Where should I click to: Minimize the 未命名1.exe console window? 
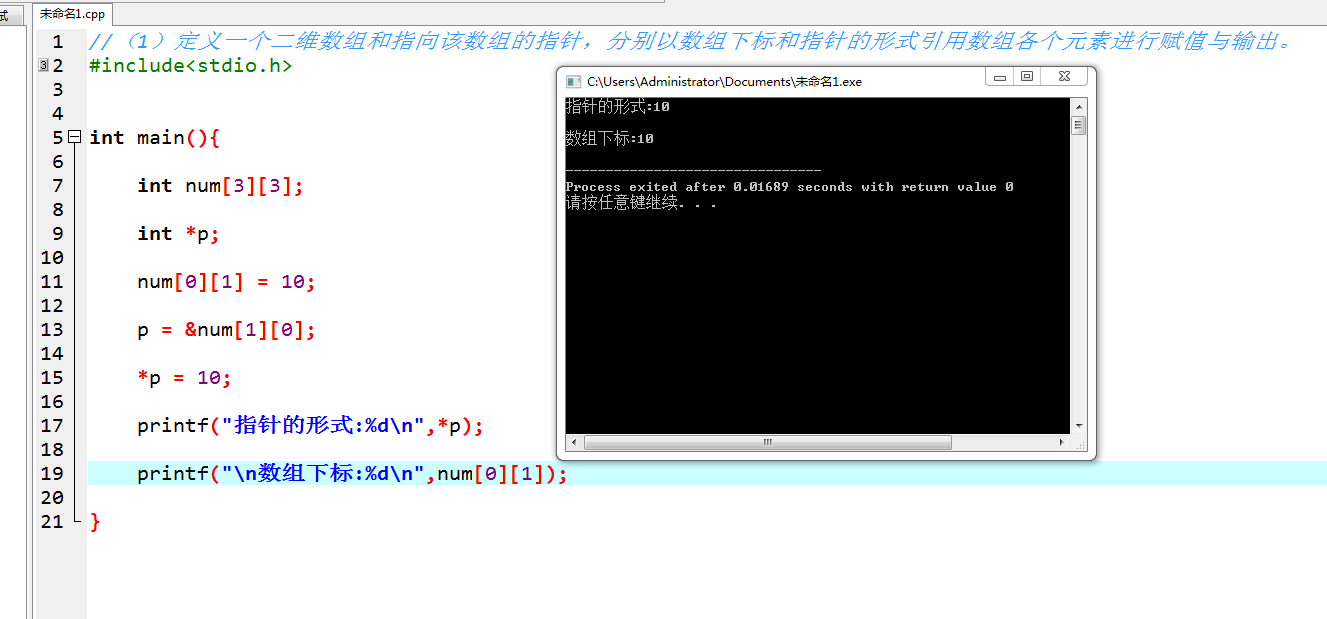(x=999, y=77)
